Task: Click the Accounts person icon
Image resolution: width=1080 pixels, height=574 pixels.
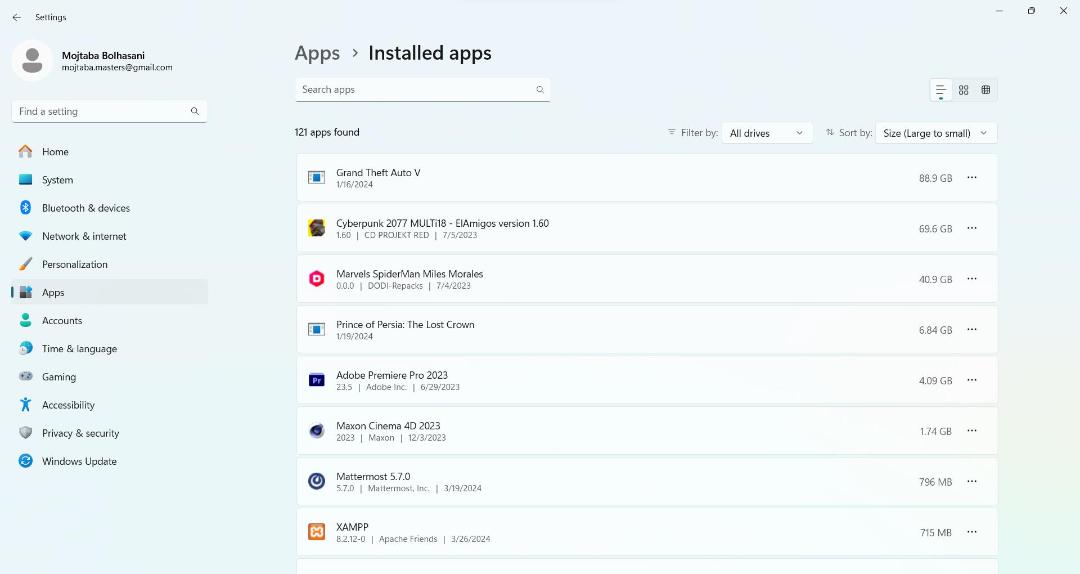Action: click(x=25, y=320)
